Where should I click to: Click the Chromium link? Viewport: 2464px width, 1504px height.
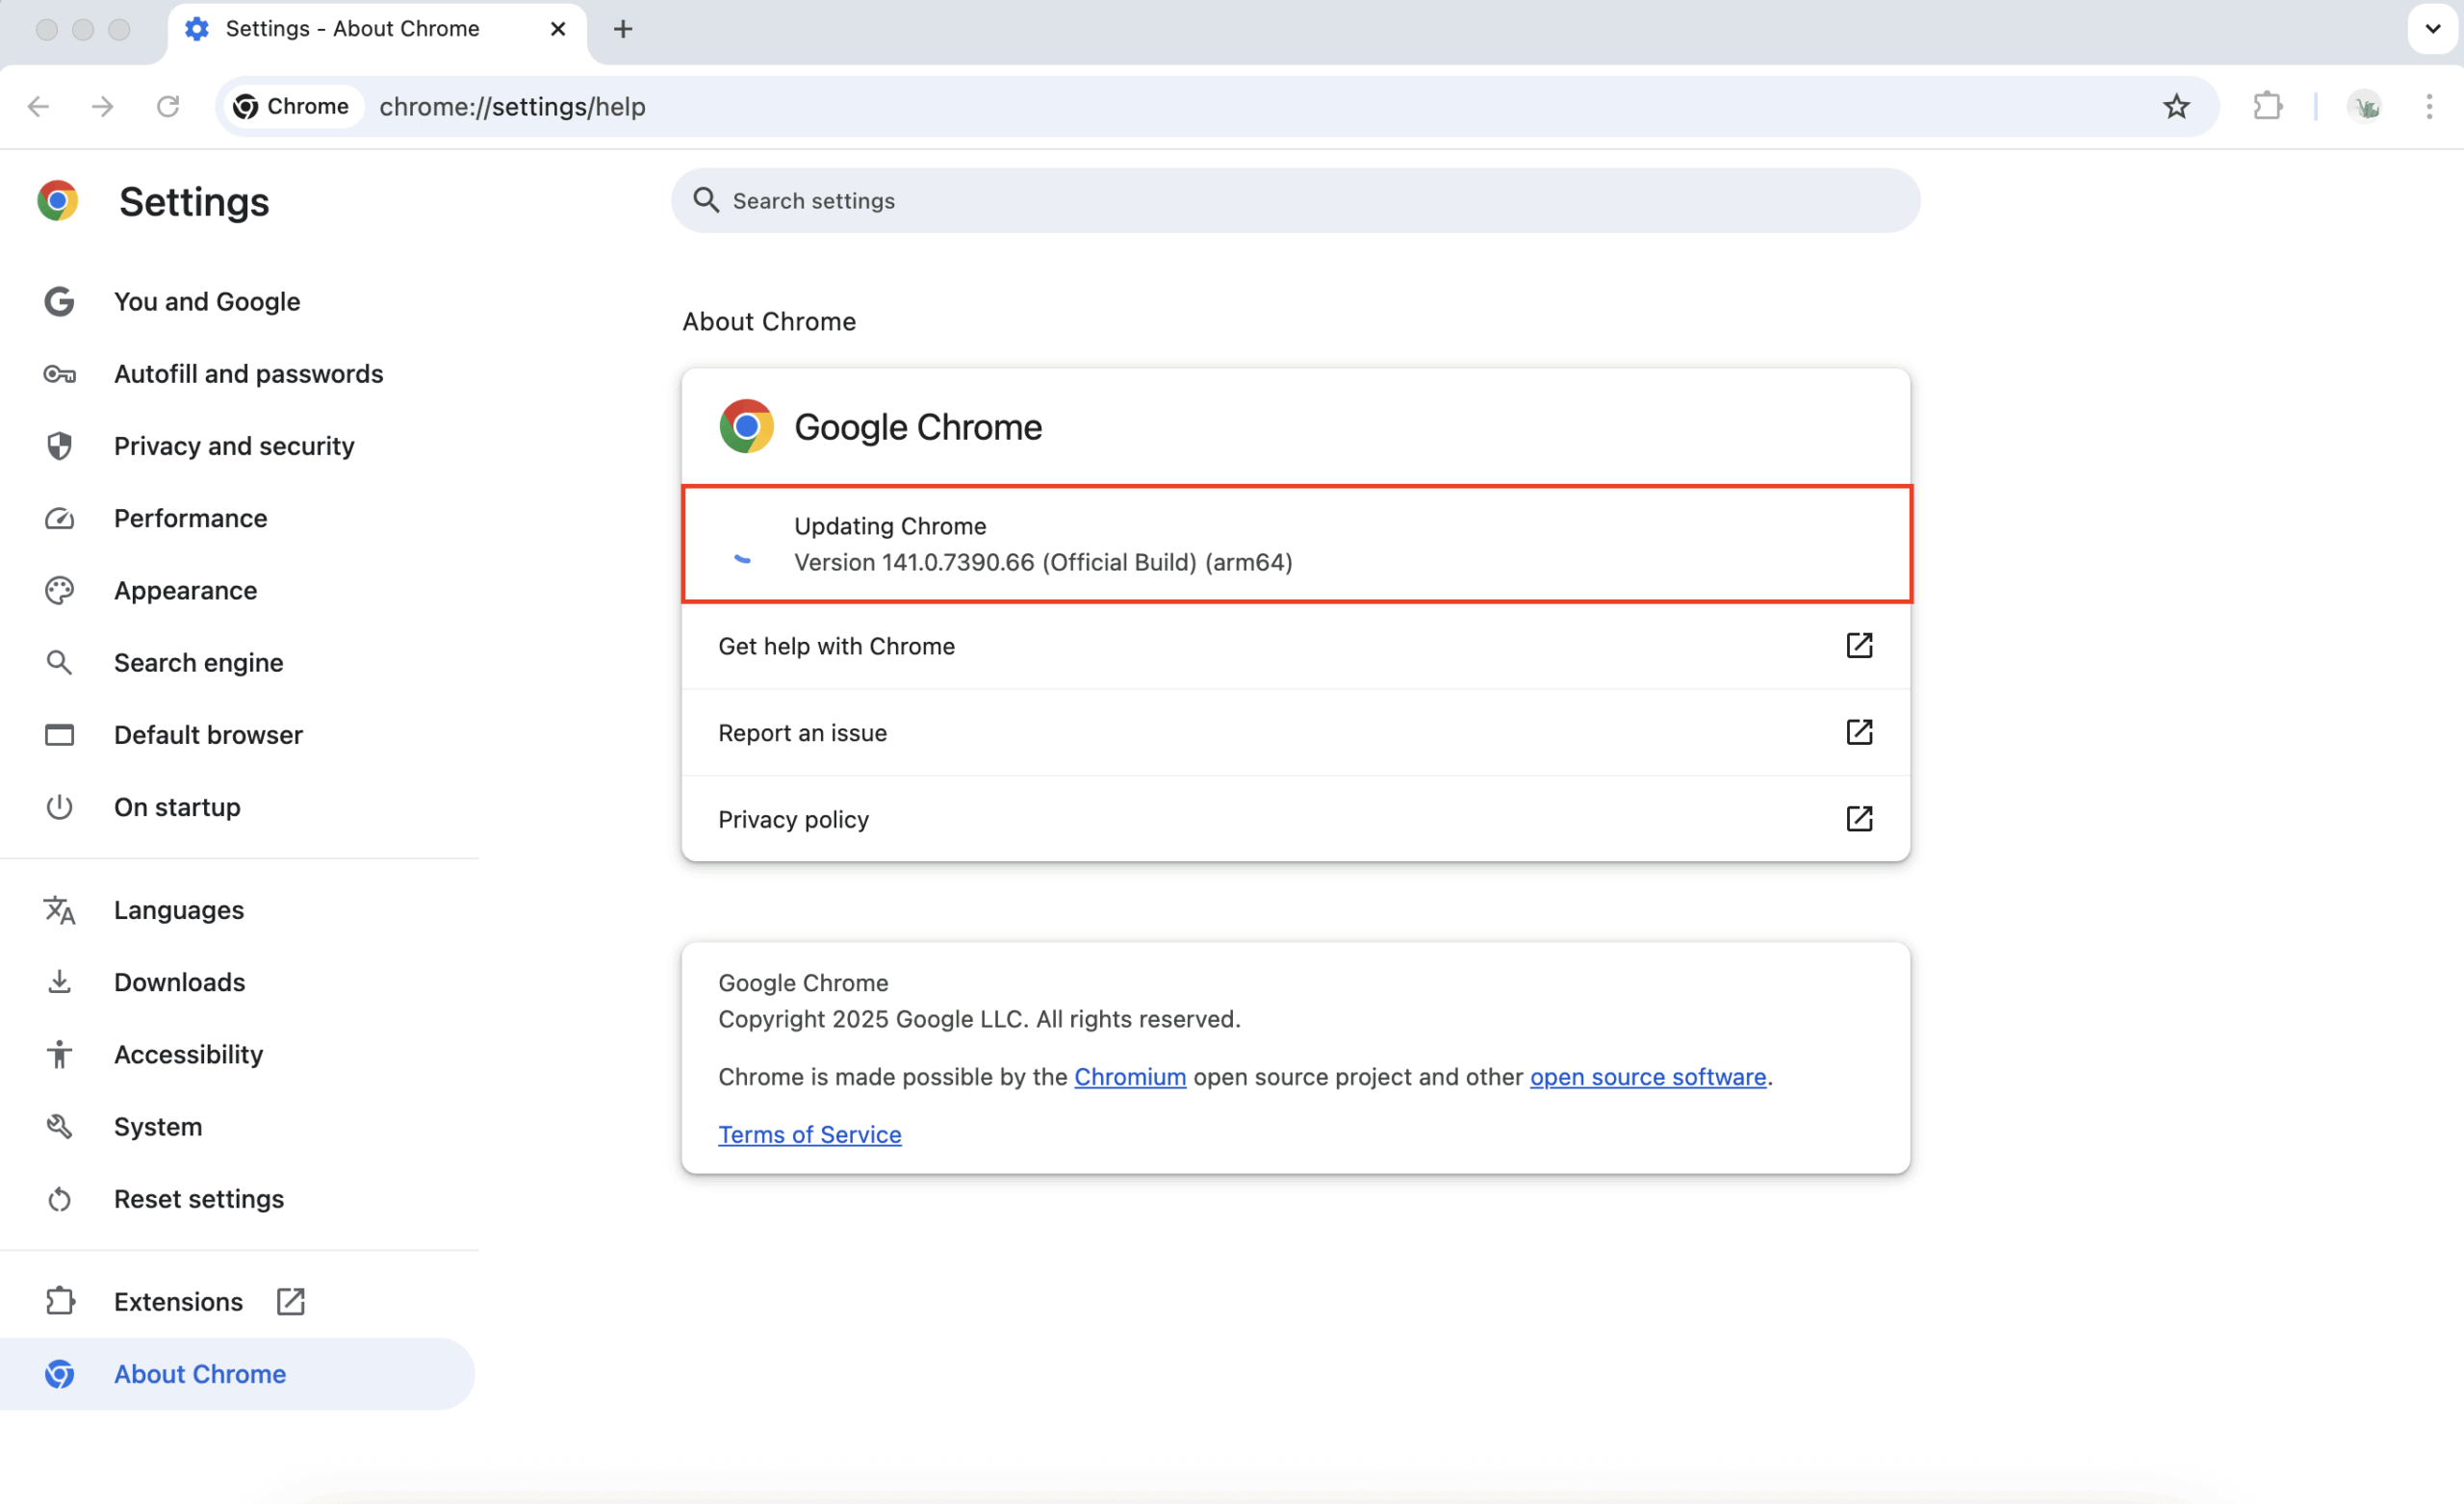[1130, 1077]
